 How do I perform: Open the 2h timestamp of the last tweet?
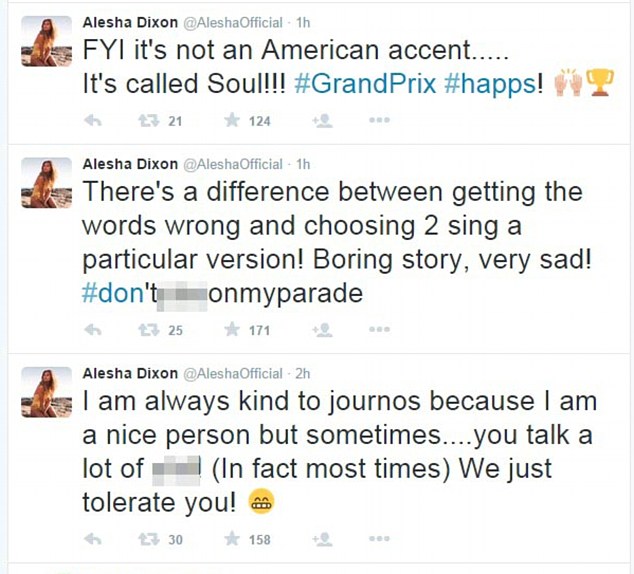tap(301, 373)
